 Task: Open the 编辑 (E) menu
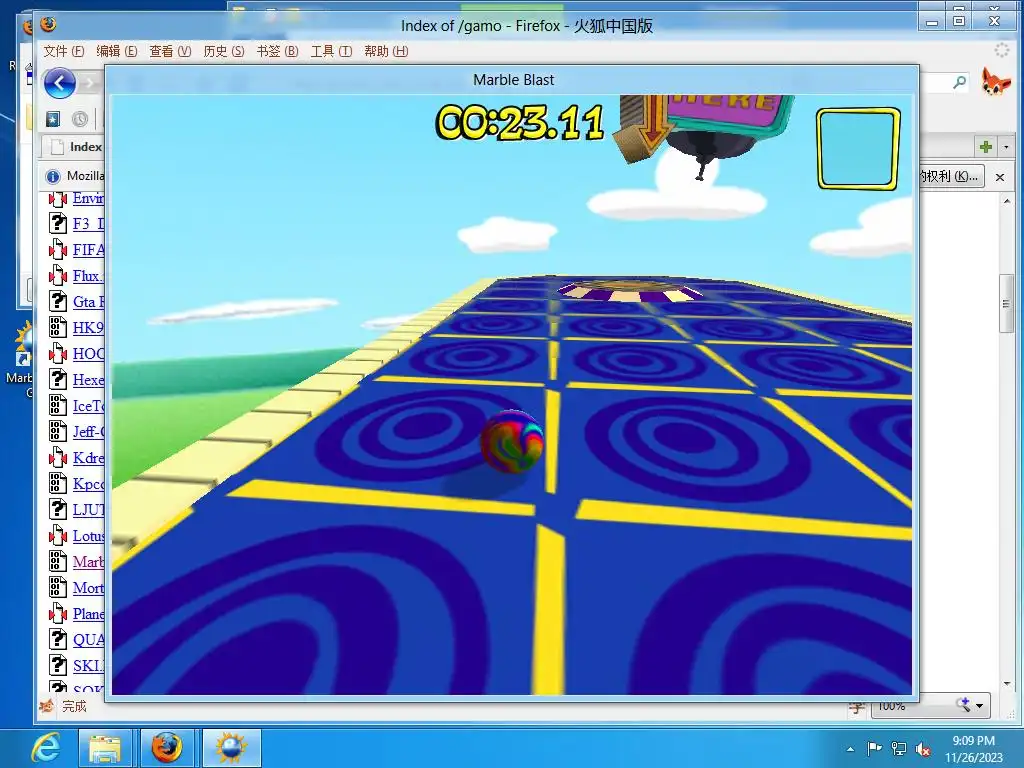point(117,51)
